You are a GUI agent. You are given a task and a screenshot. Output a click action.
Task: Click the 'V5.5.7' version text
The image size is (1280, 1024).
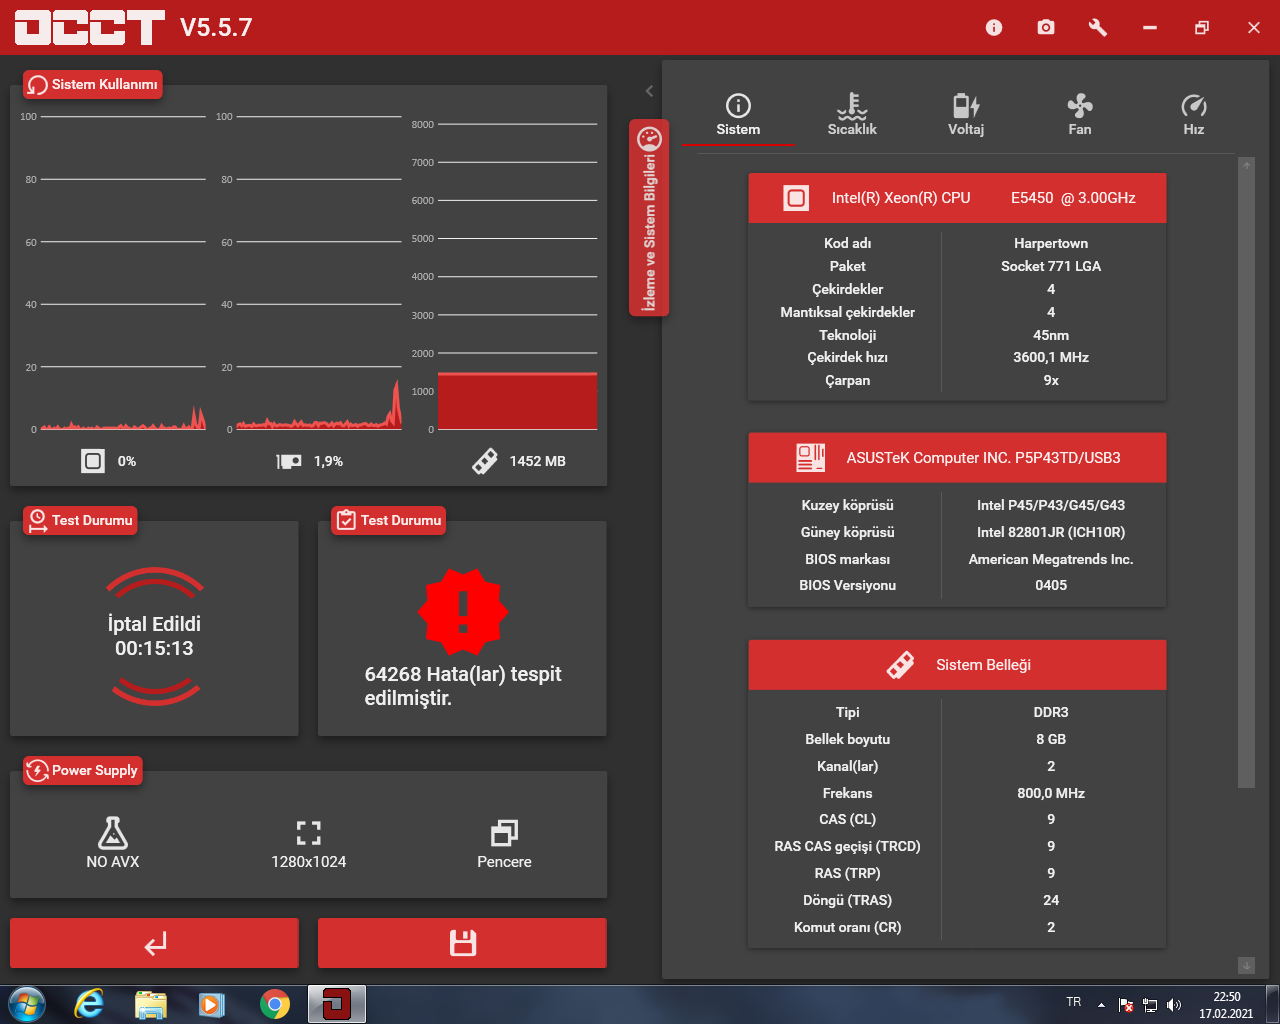216,27
